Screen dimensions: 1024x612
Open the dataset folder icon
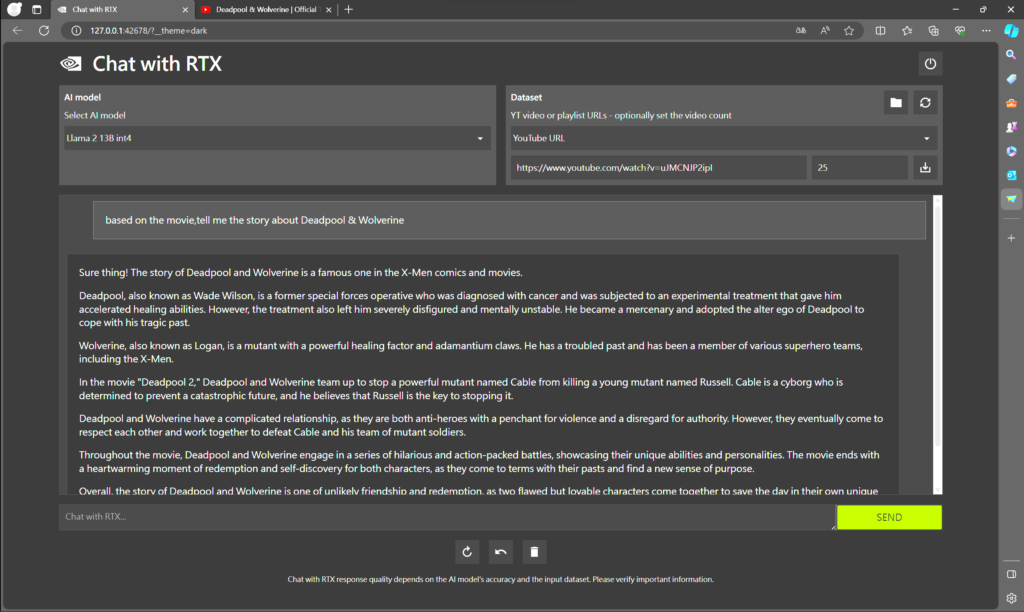896,102
